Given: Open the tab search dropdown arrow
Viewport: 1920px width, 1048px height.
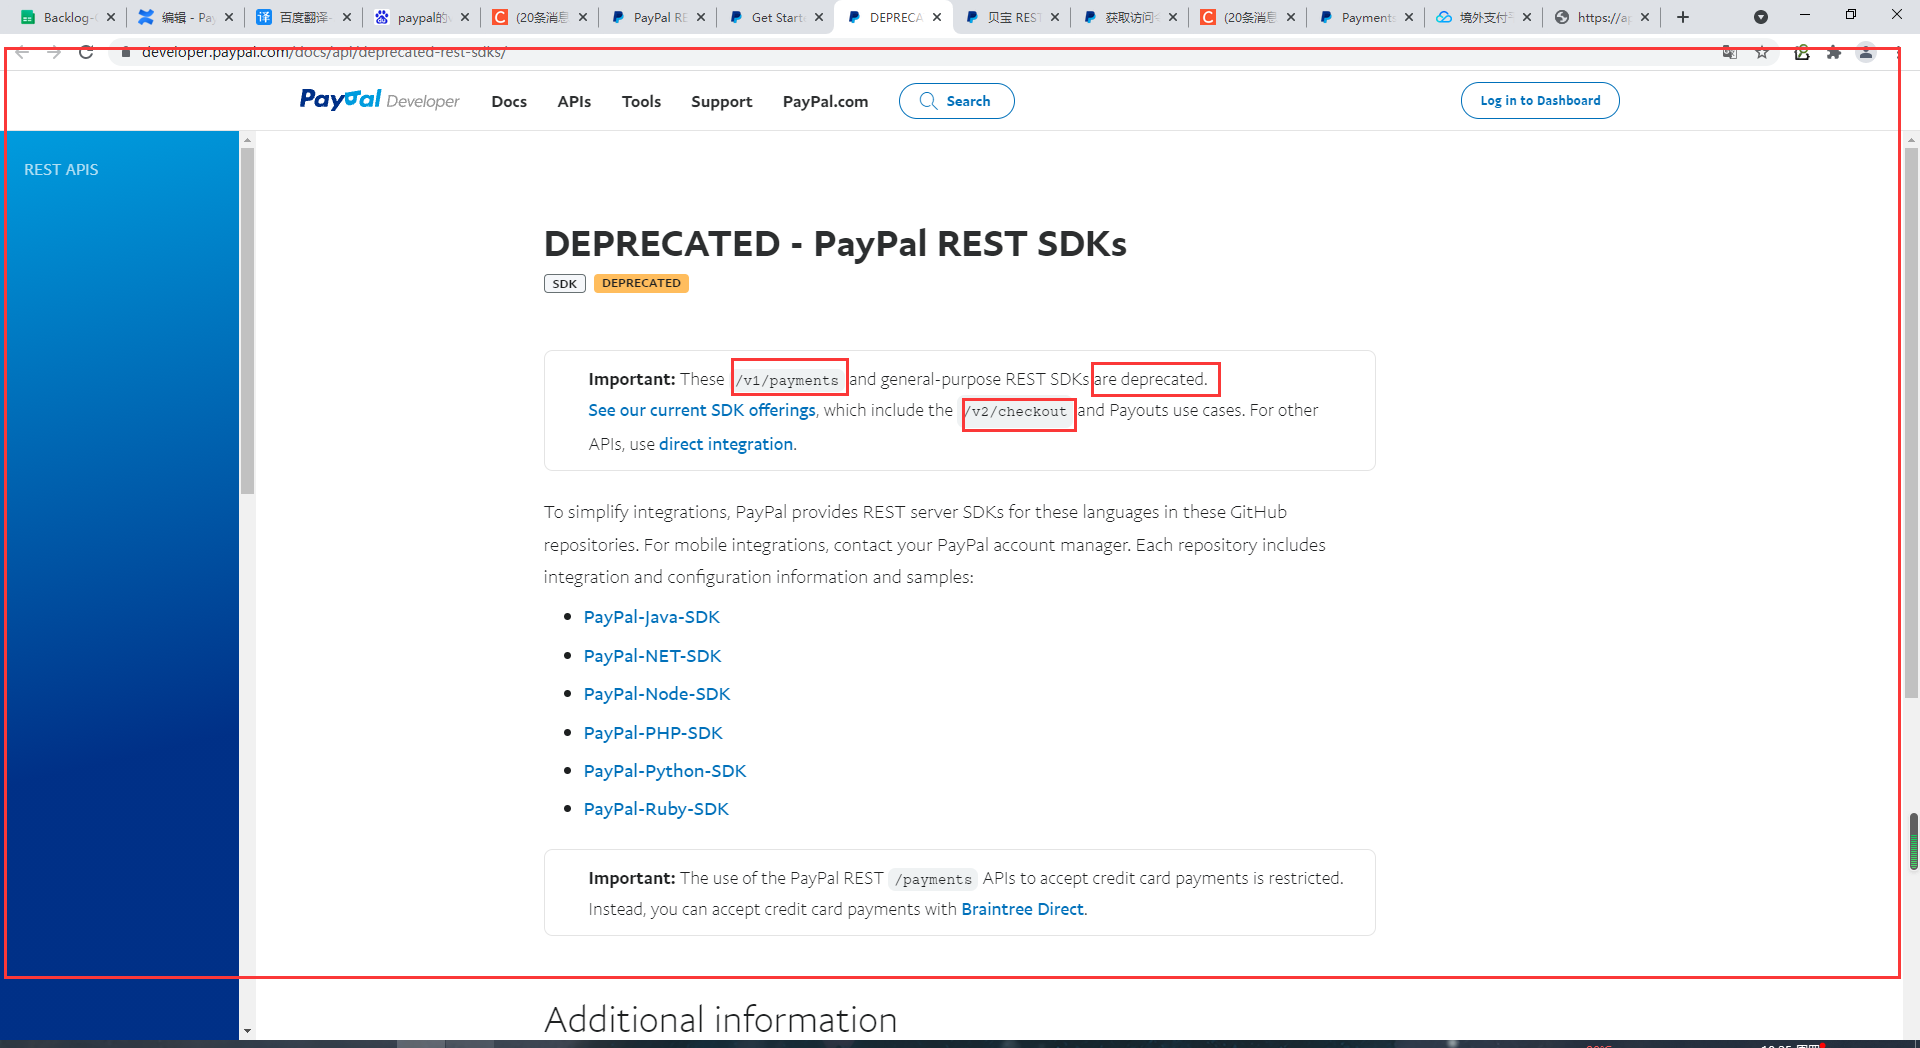Looking at the screenshot, I should tap(1760, 17).
